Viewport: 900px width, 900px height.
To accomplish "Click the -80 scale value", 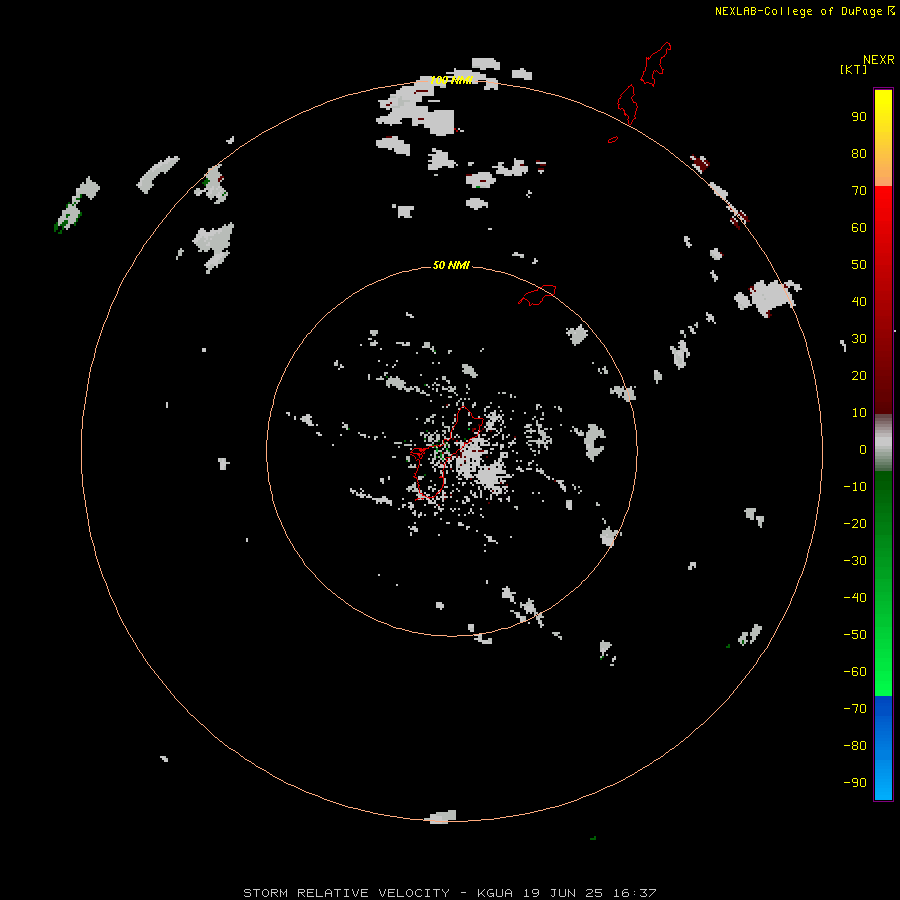I will (855, 746).
